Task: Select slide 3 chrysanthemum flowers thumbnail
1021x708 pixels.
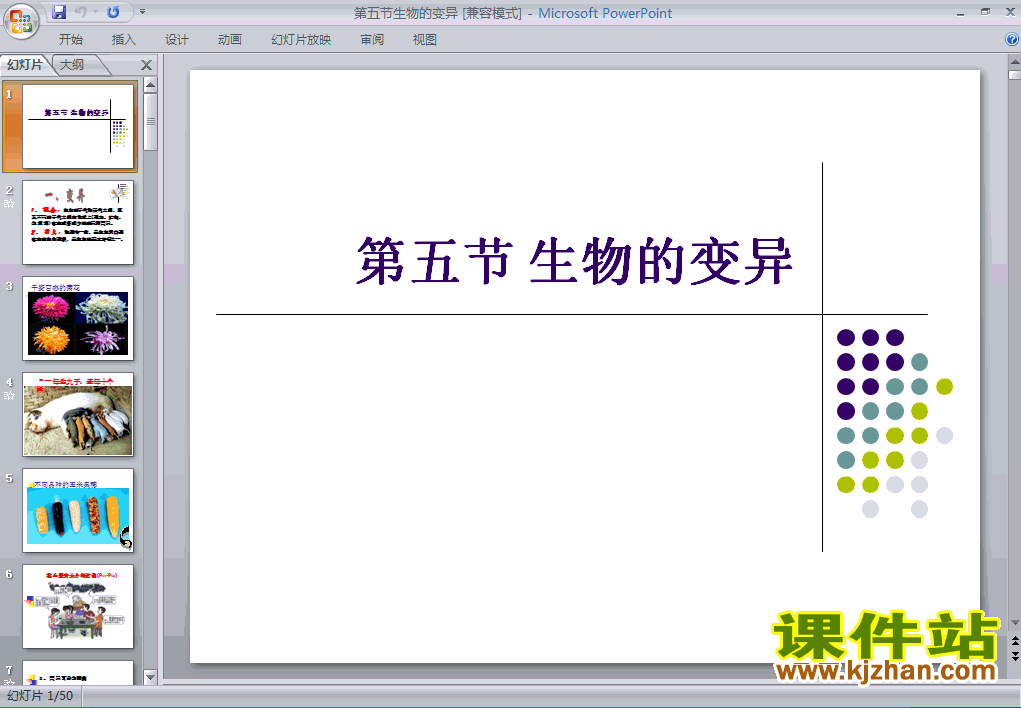Action: click(x=78, y=319)
